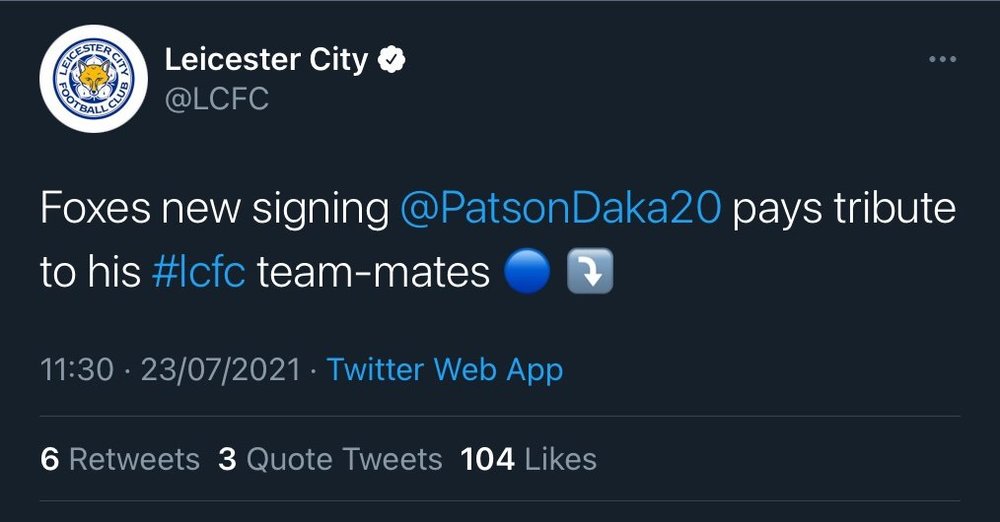Image resolution: width=1000 pixels, height=522 pixels.
Task: Click the Quote Tweets count number 3
Action: [x=227, y=459]
